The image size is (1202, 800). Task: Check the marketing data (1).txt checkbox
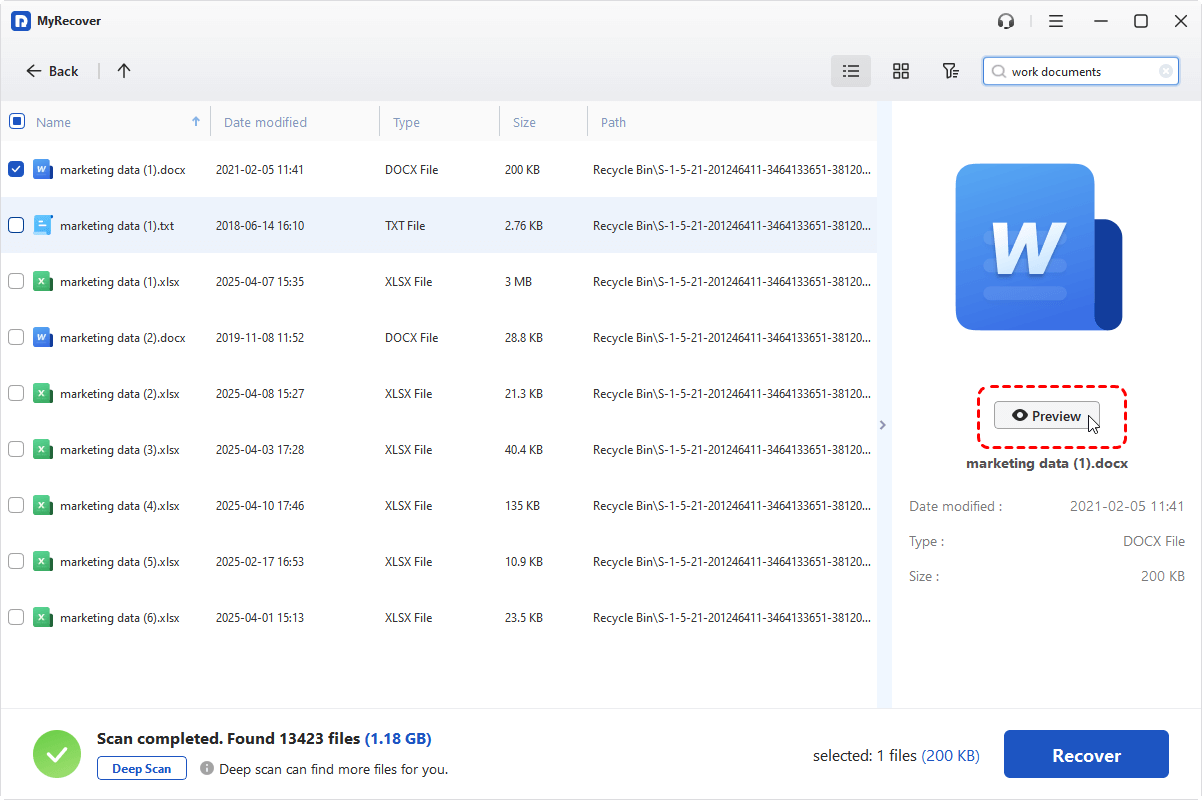(16, 225)
